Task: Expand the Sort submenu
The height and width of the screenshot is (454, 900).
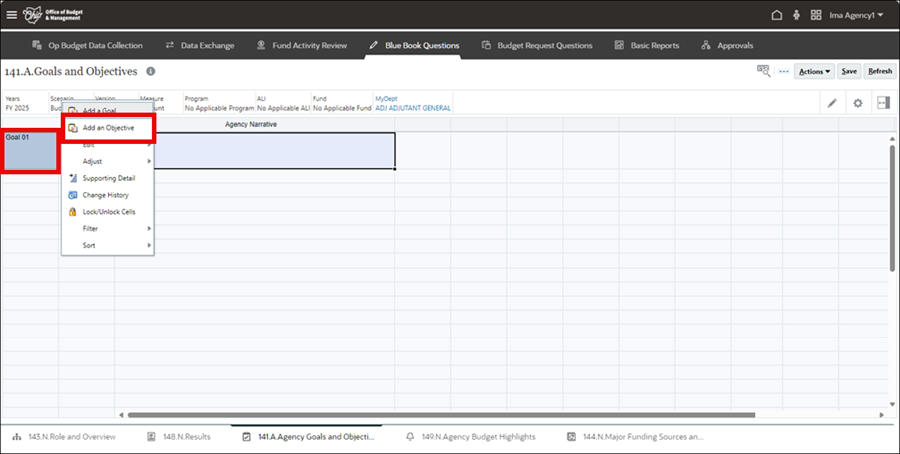Action: 108,245
